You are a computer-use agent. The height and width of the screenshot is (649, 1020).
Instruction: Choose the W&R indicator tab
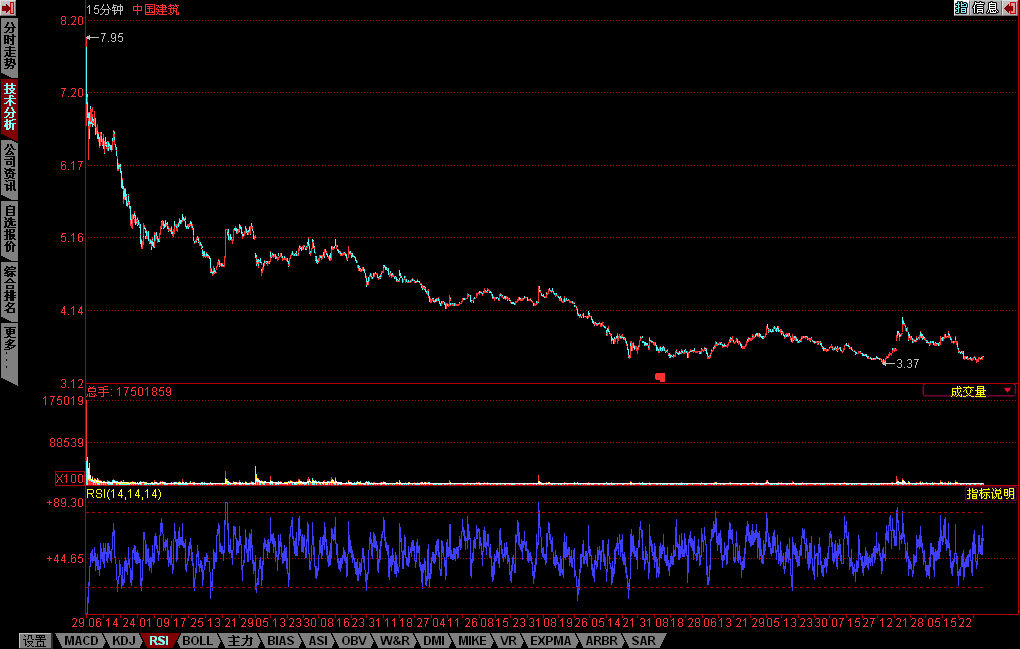395,641
